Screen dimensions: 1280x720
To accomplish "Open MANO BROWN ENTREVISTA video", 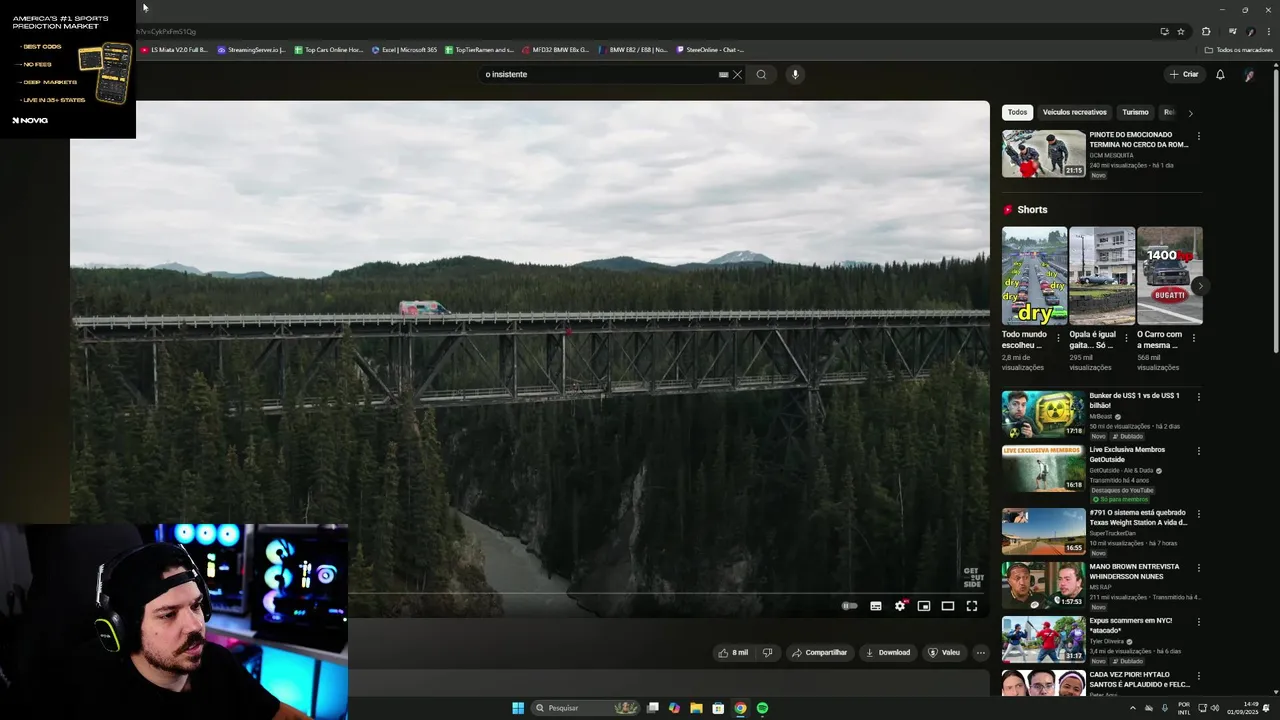I will pos(1044,585).
